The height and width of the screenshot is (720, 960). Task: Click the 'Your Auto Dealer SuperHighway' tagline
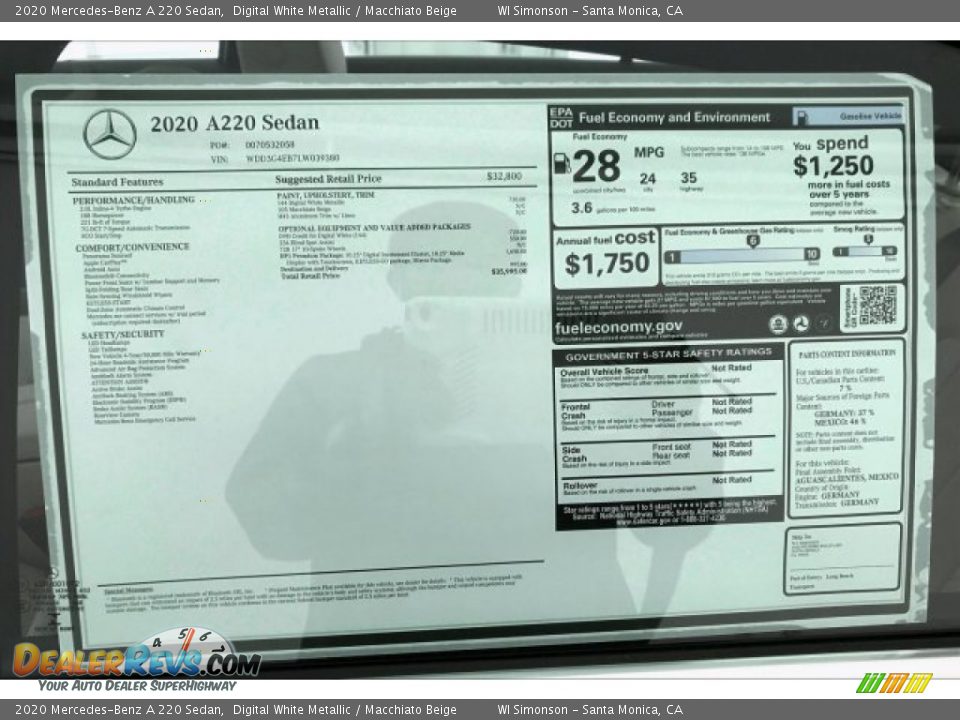tap(137, 686)
